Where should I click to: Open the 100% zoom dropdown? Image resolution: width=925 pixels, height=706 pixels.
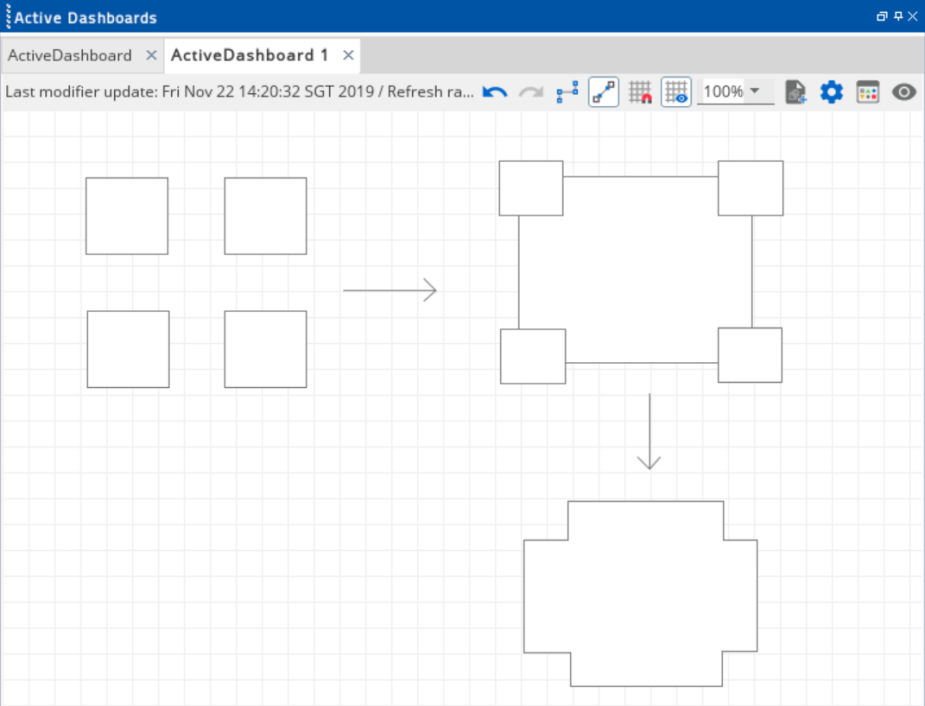pyautogui.click(x=755, y=91)
